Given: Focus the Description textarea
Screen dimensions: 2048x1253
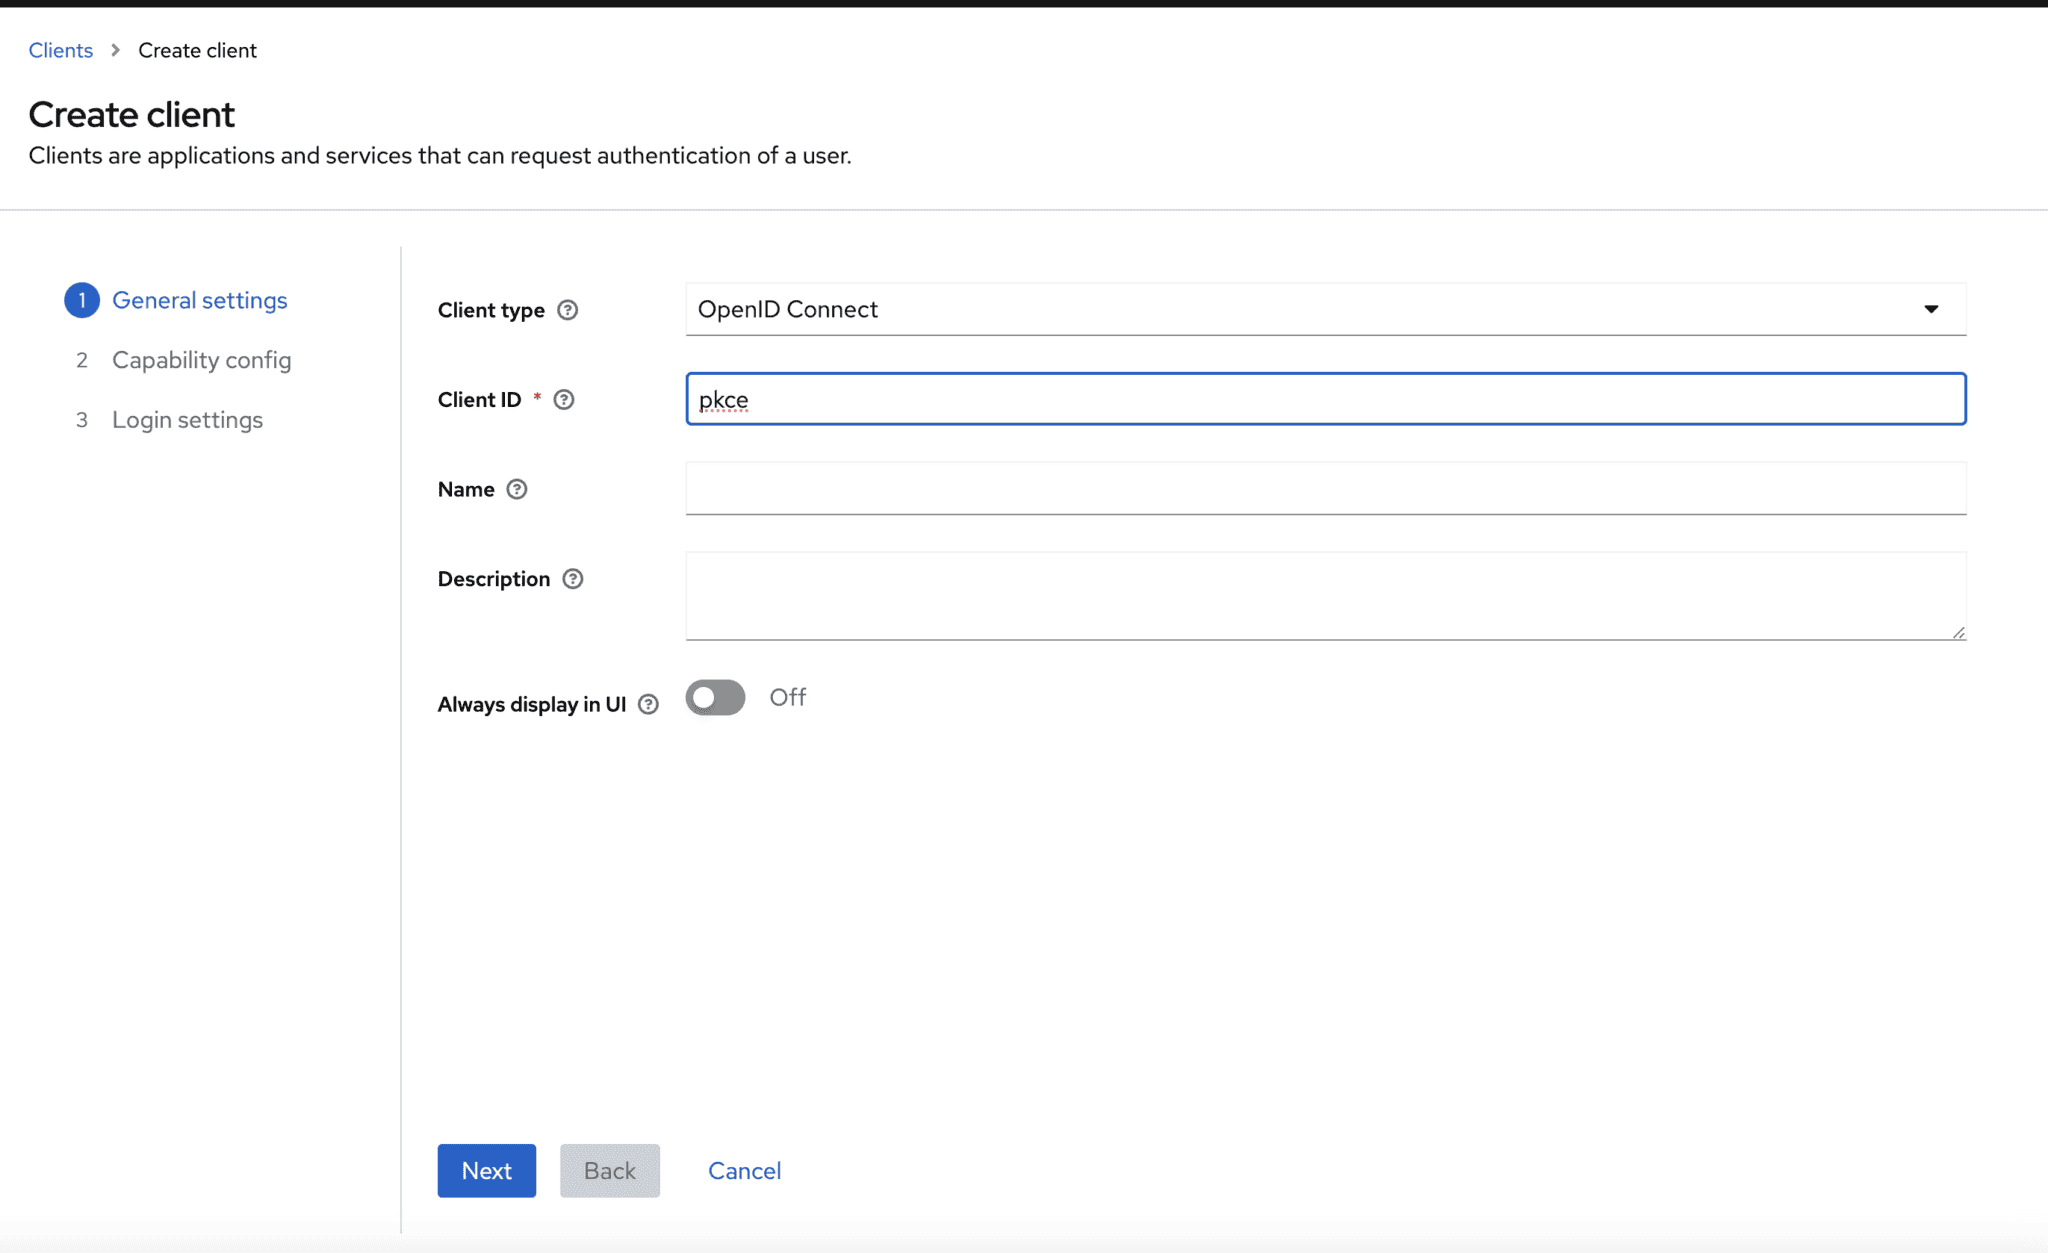Looking at the screenshot, I should click(1325, 595).
